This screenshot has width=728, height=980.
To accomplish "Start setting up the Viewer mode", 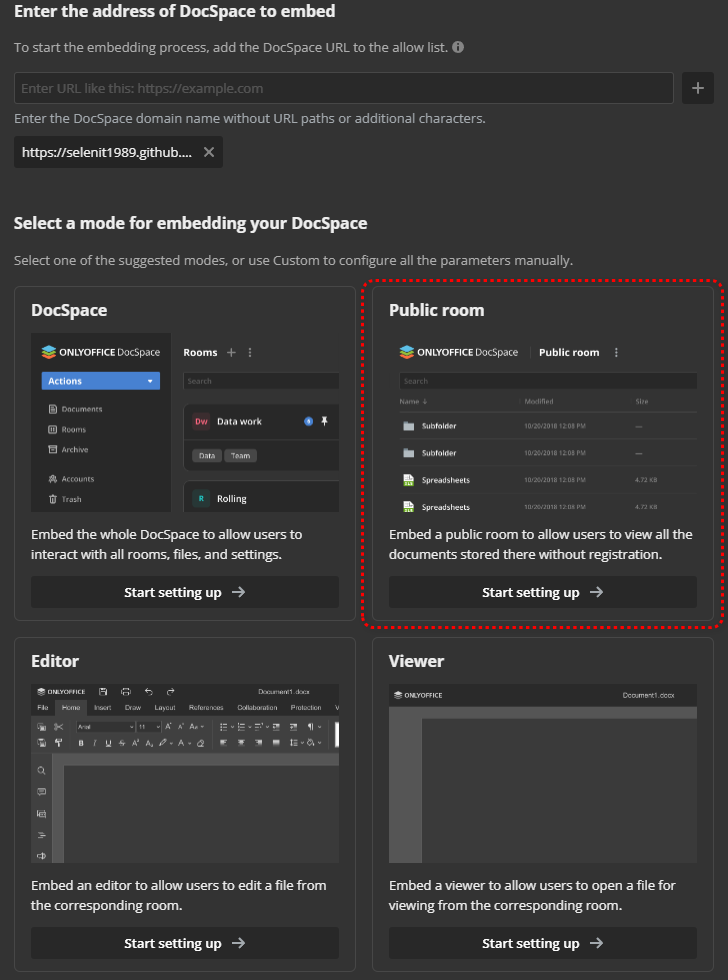I will pyautogui.click(x=542, y=943).
